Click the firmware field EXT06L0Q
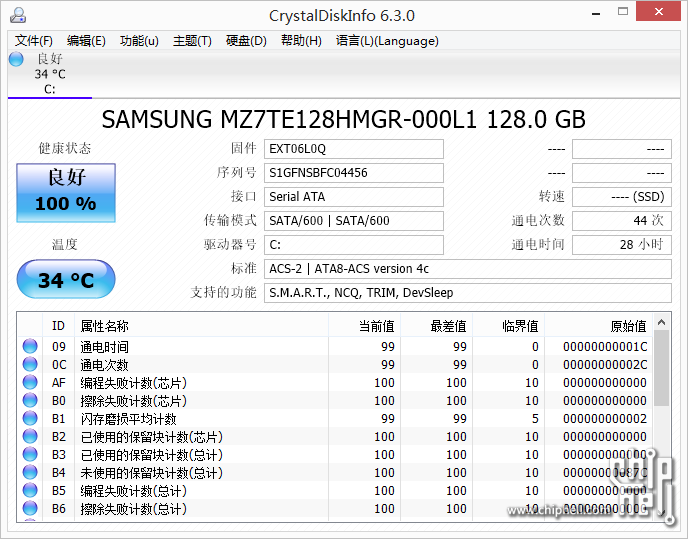The image size is (688, 539). (x=354, y=149)
